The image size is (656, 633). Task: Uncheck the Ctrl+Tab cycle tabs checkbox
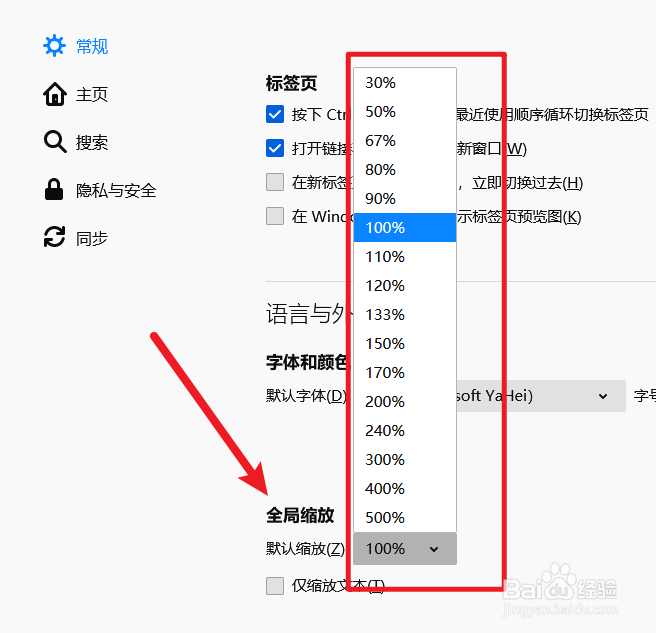tap(275, 114)
